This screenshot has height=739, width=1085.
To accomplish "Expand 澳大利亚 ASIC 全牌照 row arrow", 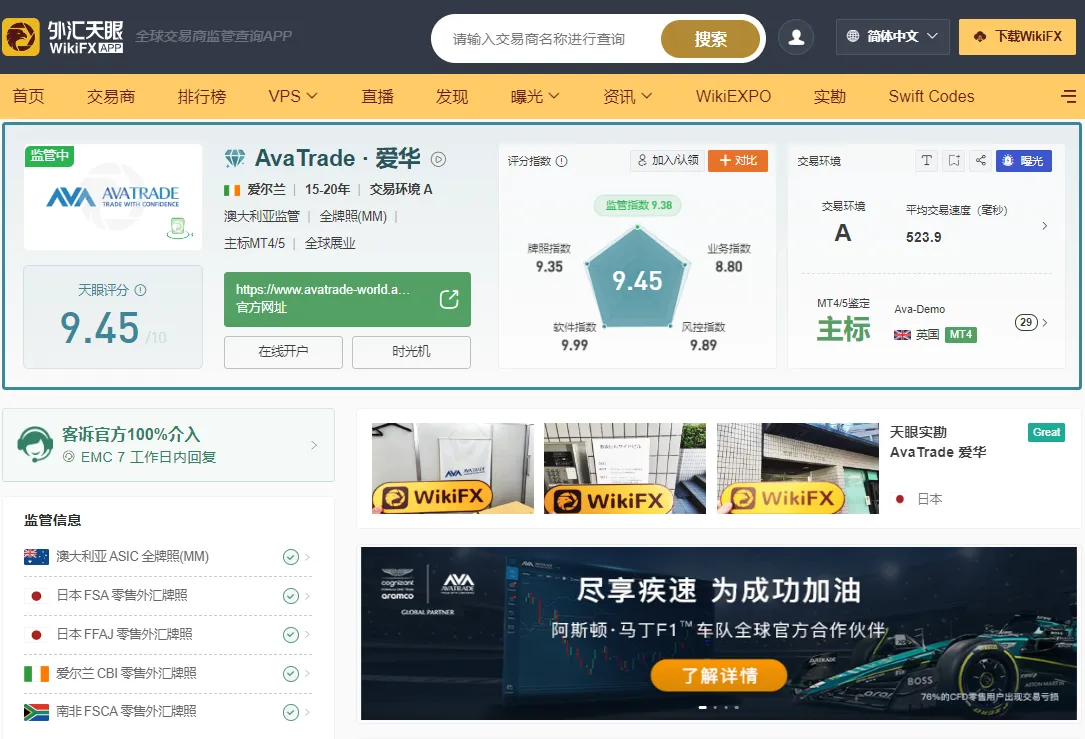I will [307, 557].
